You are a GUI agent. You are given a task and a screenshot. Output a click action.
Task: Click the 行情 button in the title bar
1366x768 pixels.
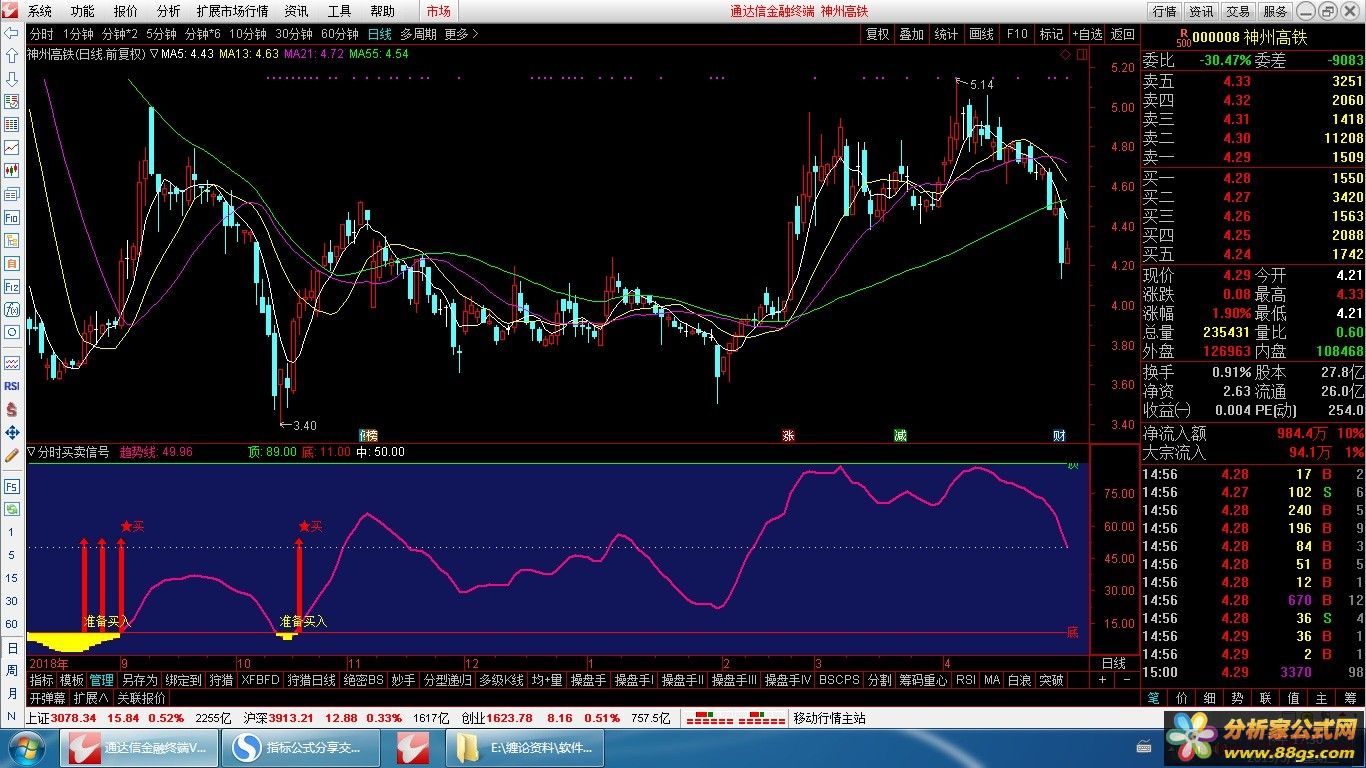(x=1164, y=11)
